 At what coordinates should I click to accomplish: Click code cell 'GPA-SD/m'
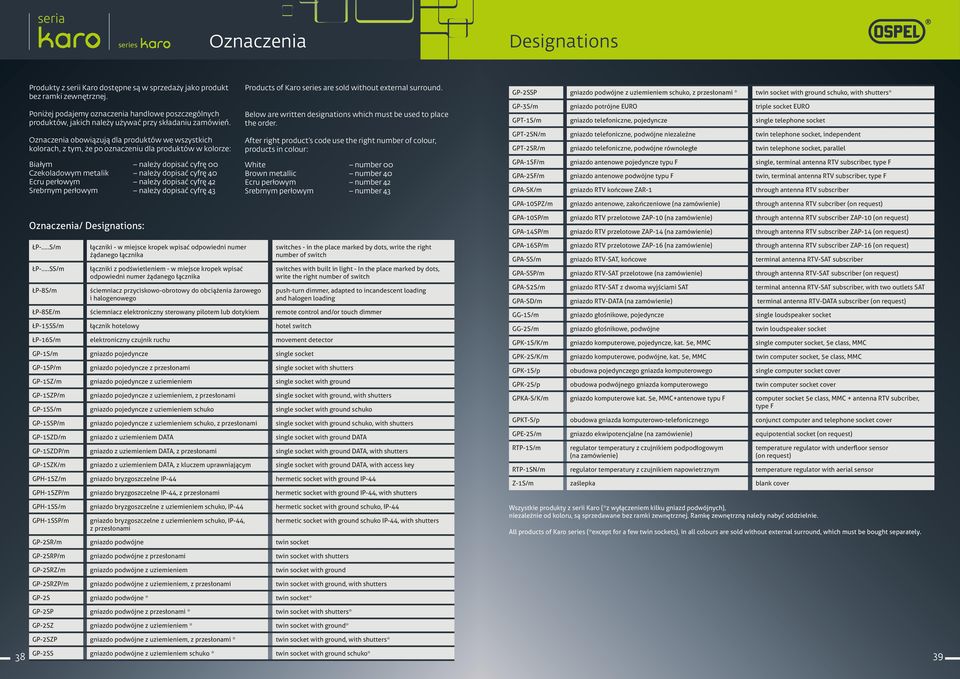coord(536,301)
